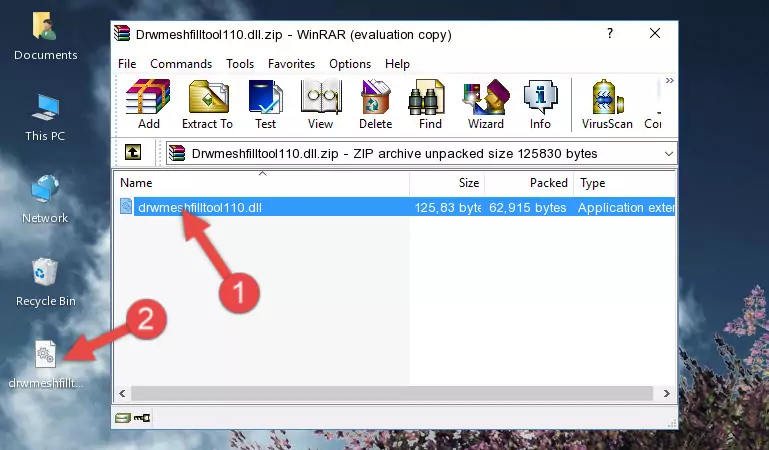Run the Test archive tool
Image resolution: width=769 pixels, height=450 pixels.
point(265,104)
